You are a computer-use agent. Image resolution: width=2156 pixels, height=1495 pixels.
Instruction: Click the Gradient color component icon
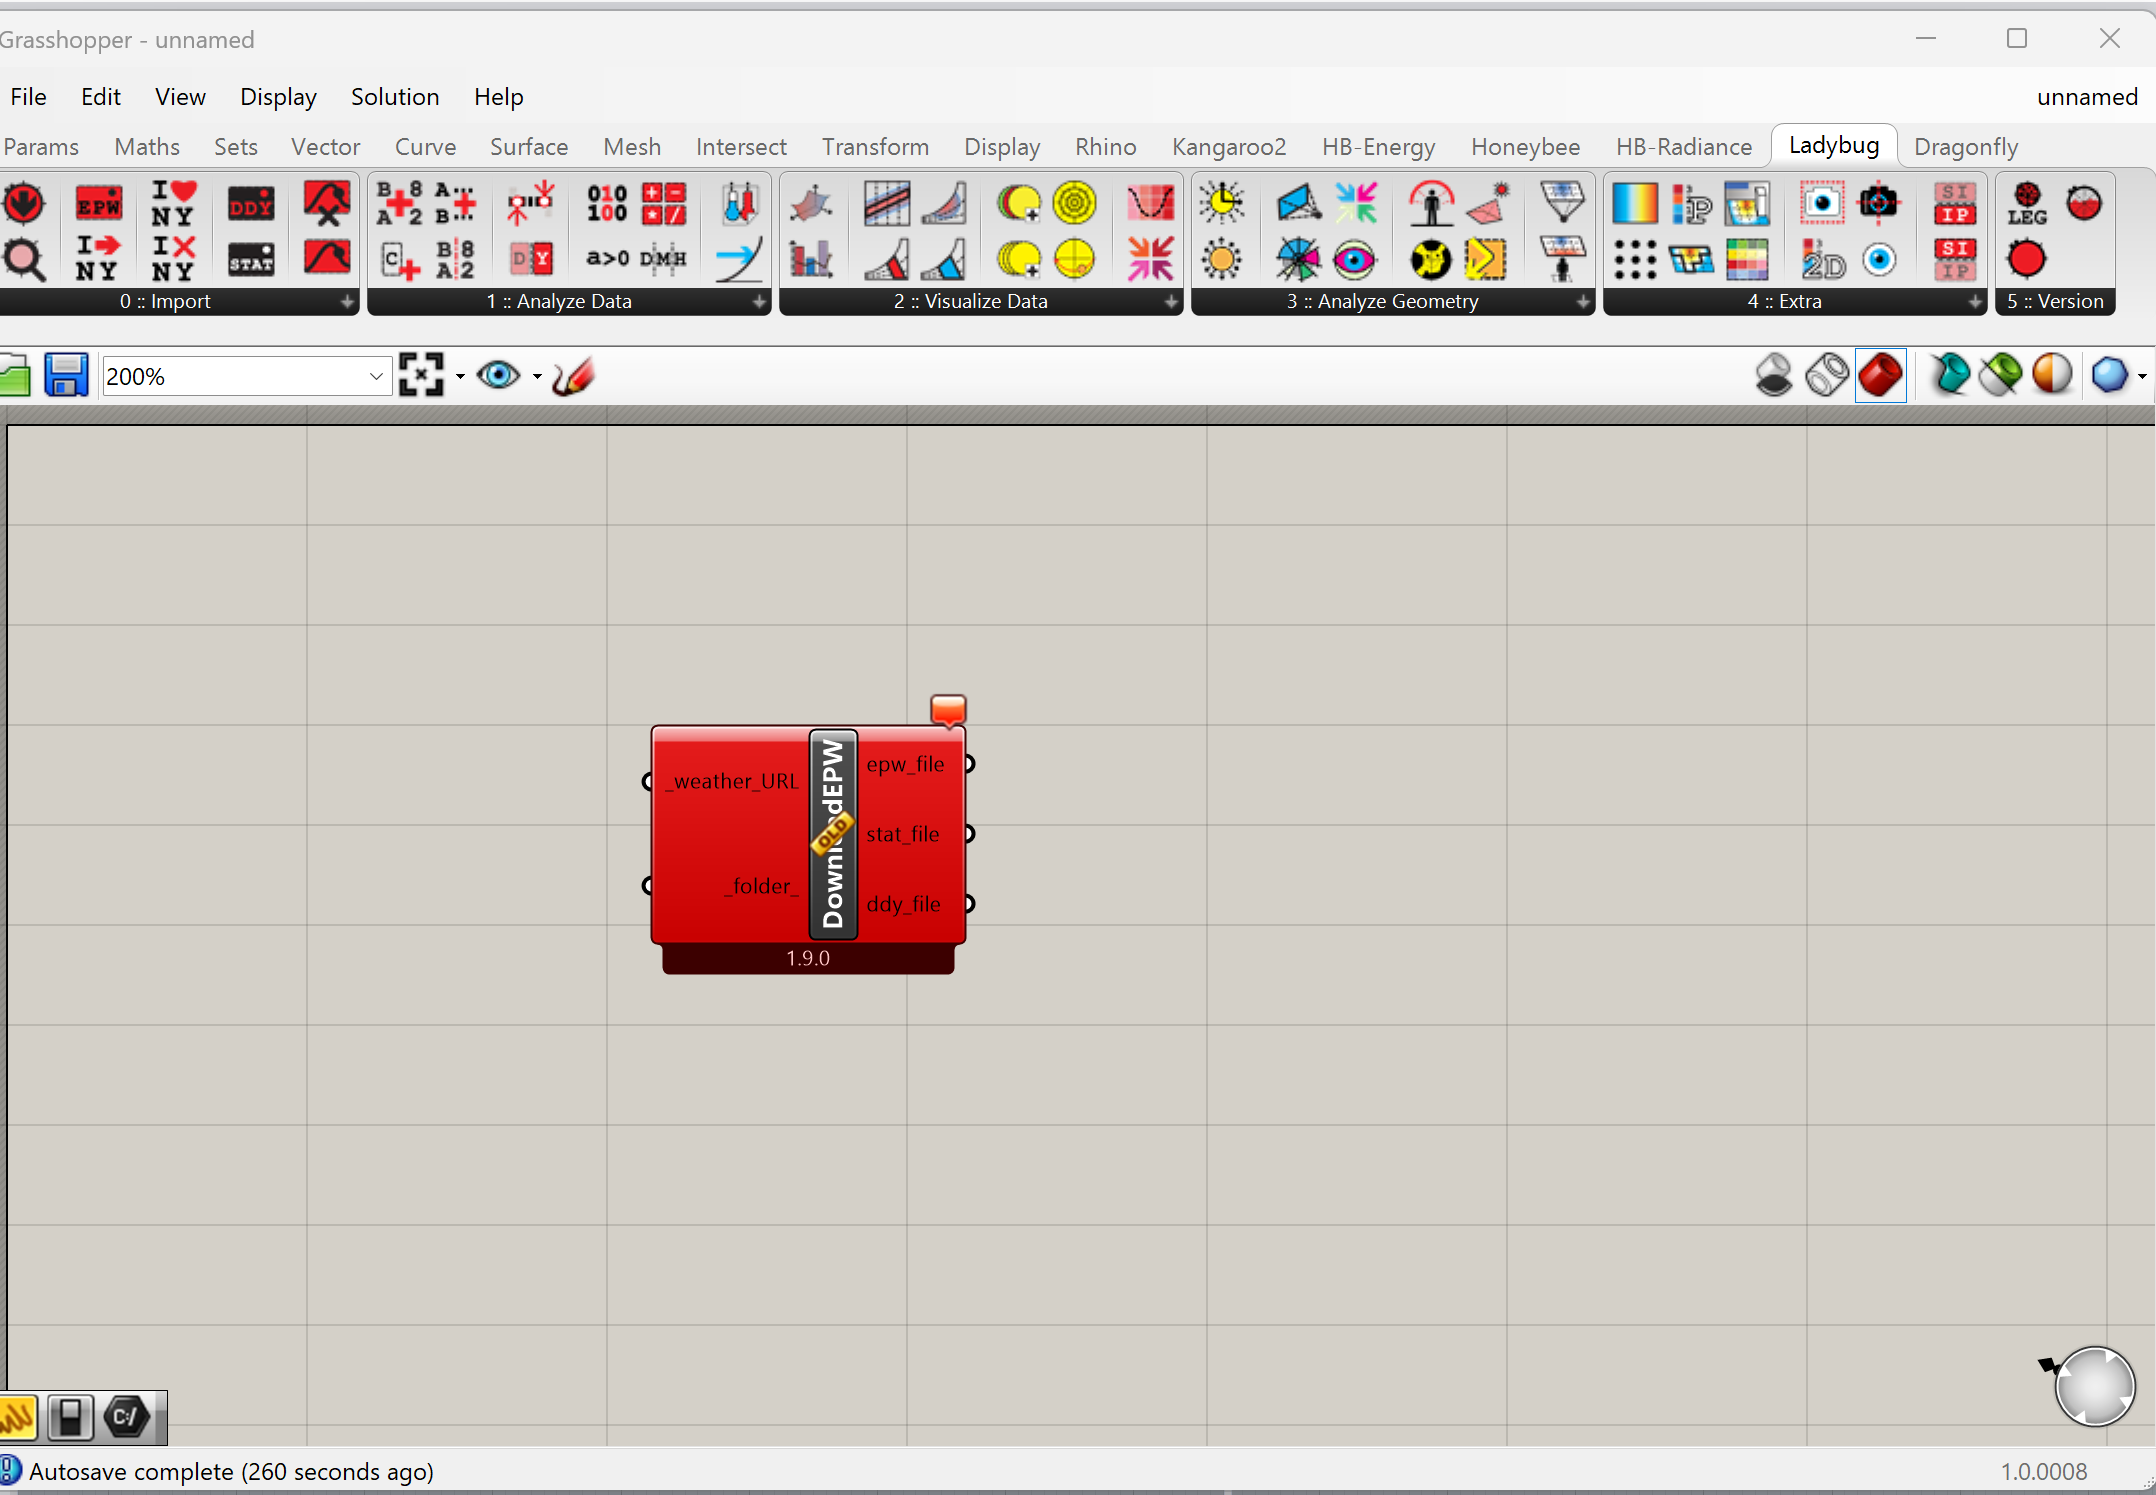click(1634, 204)
